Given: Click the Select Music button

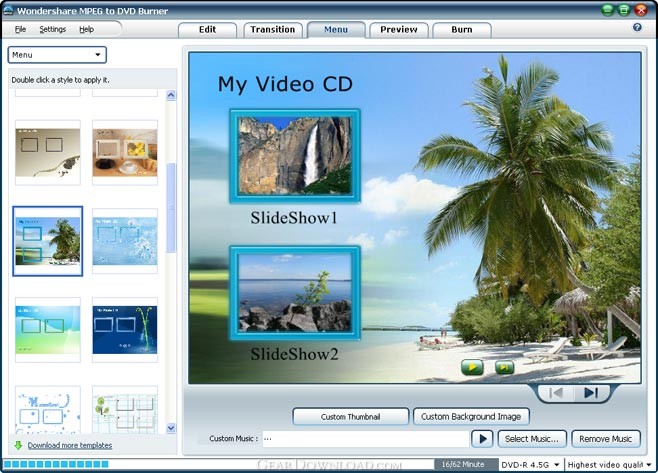Looking at the screenshot, I should click(532, 439).
